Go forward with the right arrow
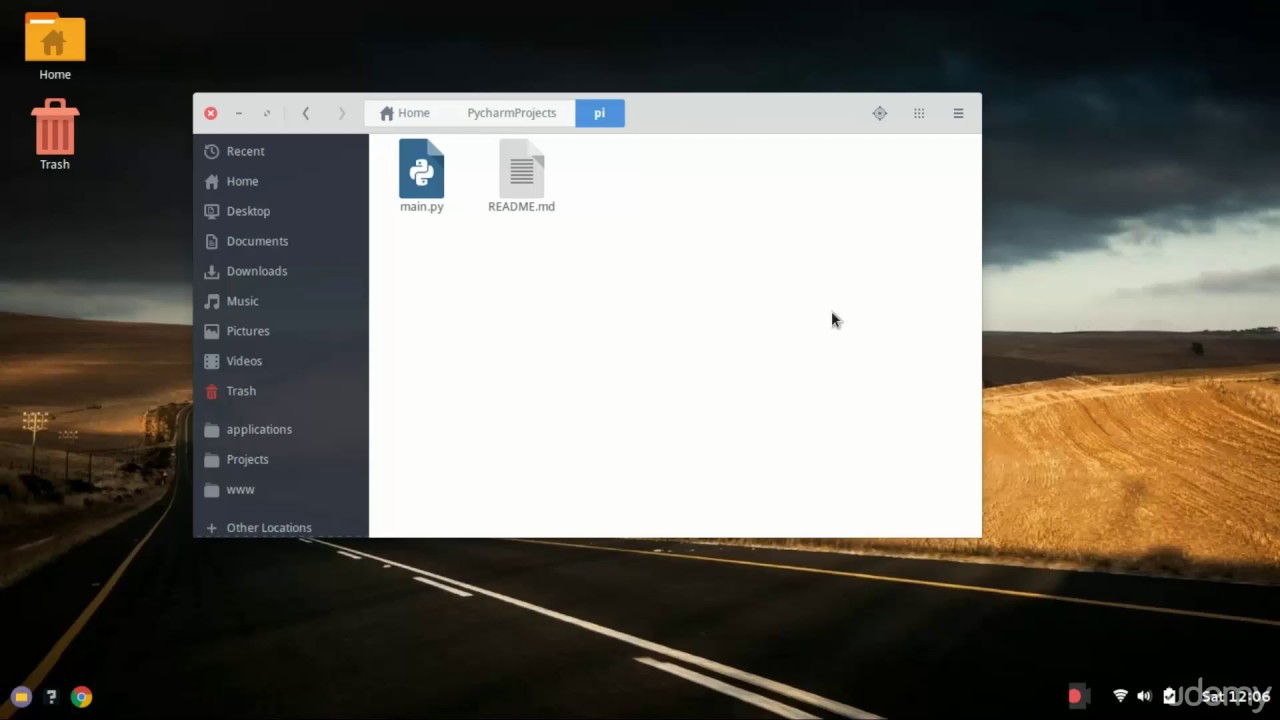1280x720 pixels. [x=341, y=113]
